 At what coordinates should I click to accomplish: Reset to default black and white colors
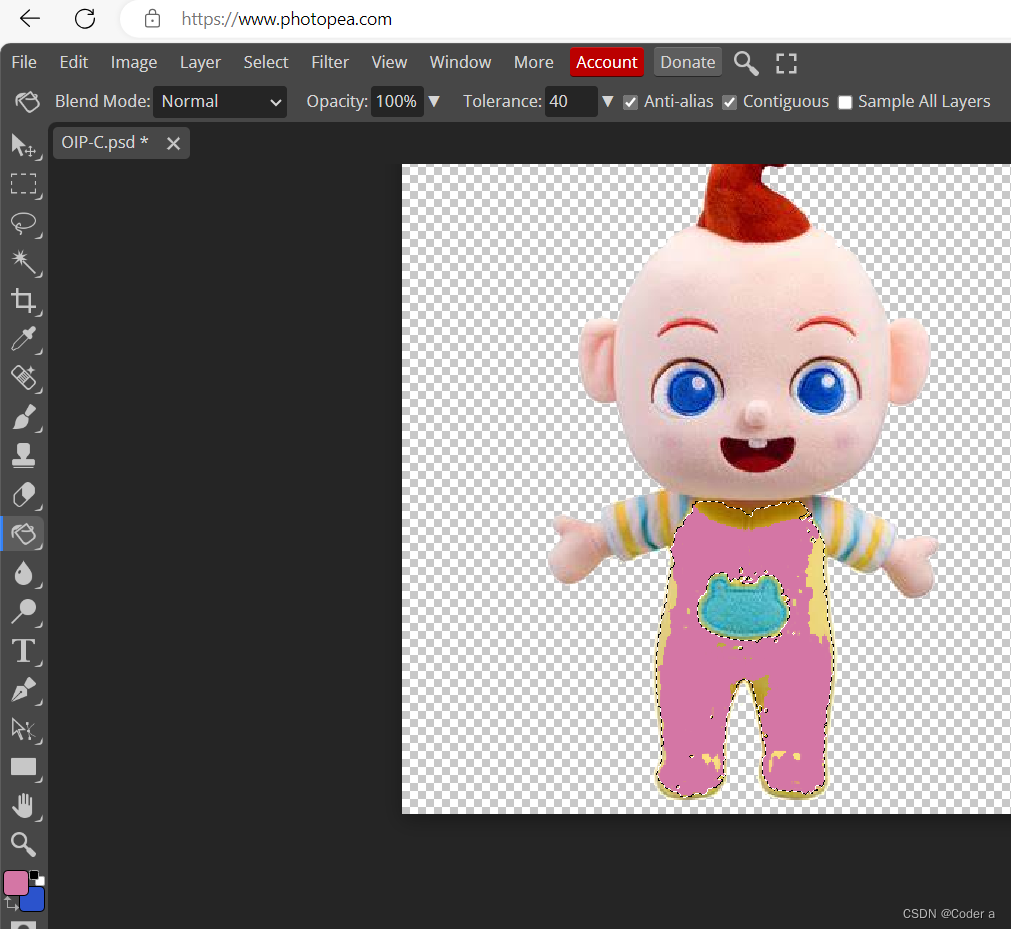(x=37, y=877)
